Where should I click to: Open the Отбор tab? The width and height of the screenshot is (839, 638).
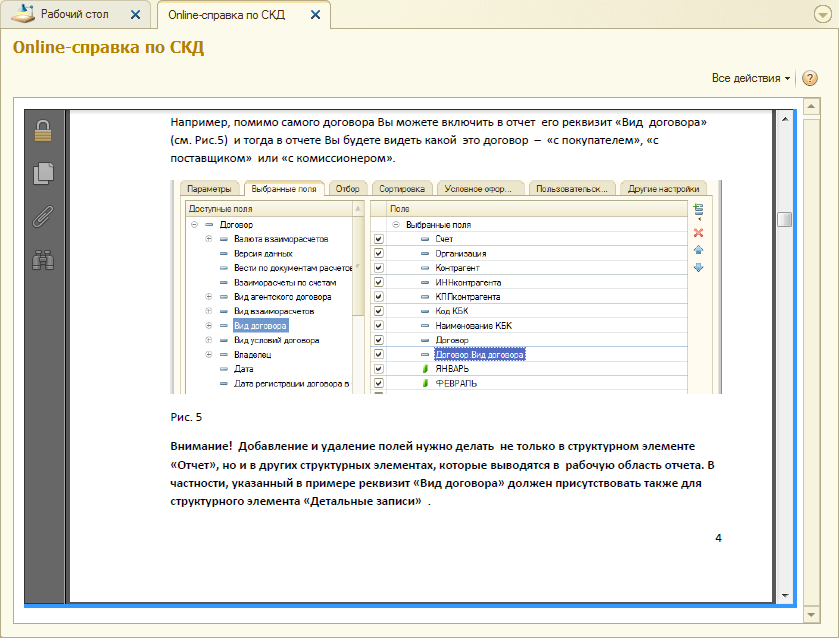pyautogui.click(x=347, y=189)
